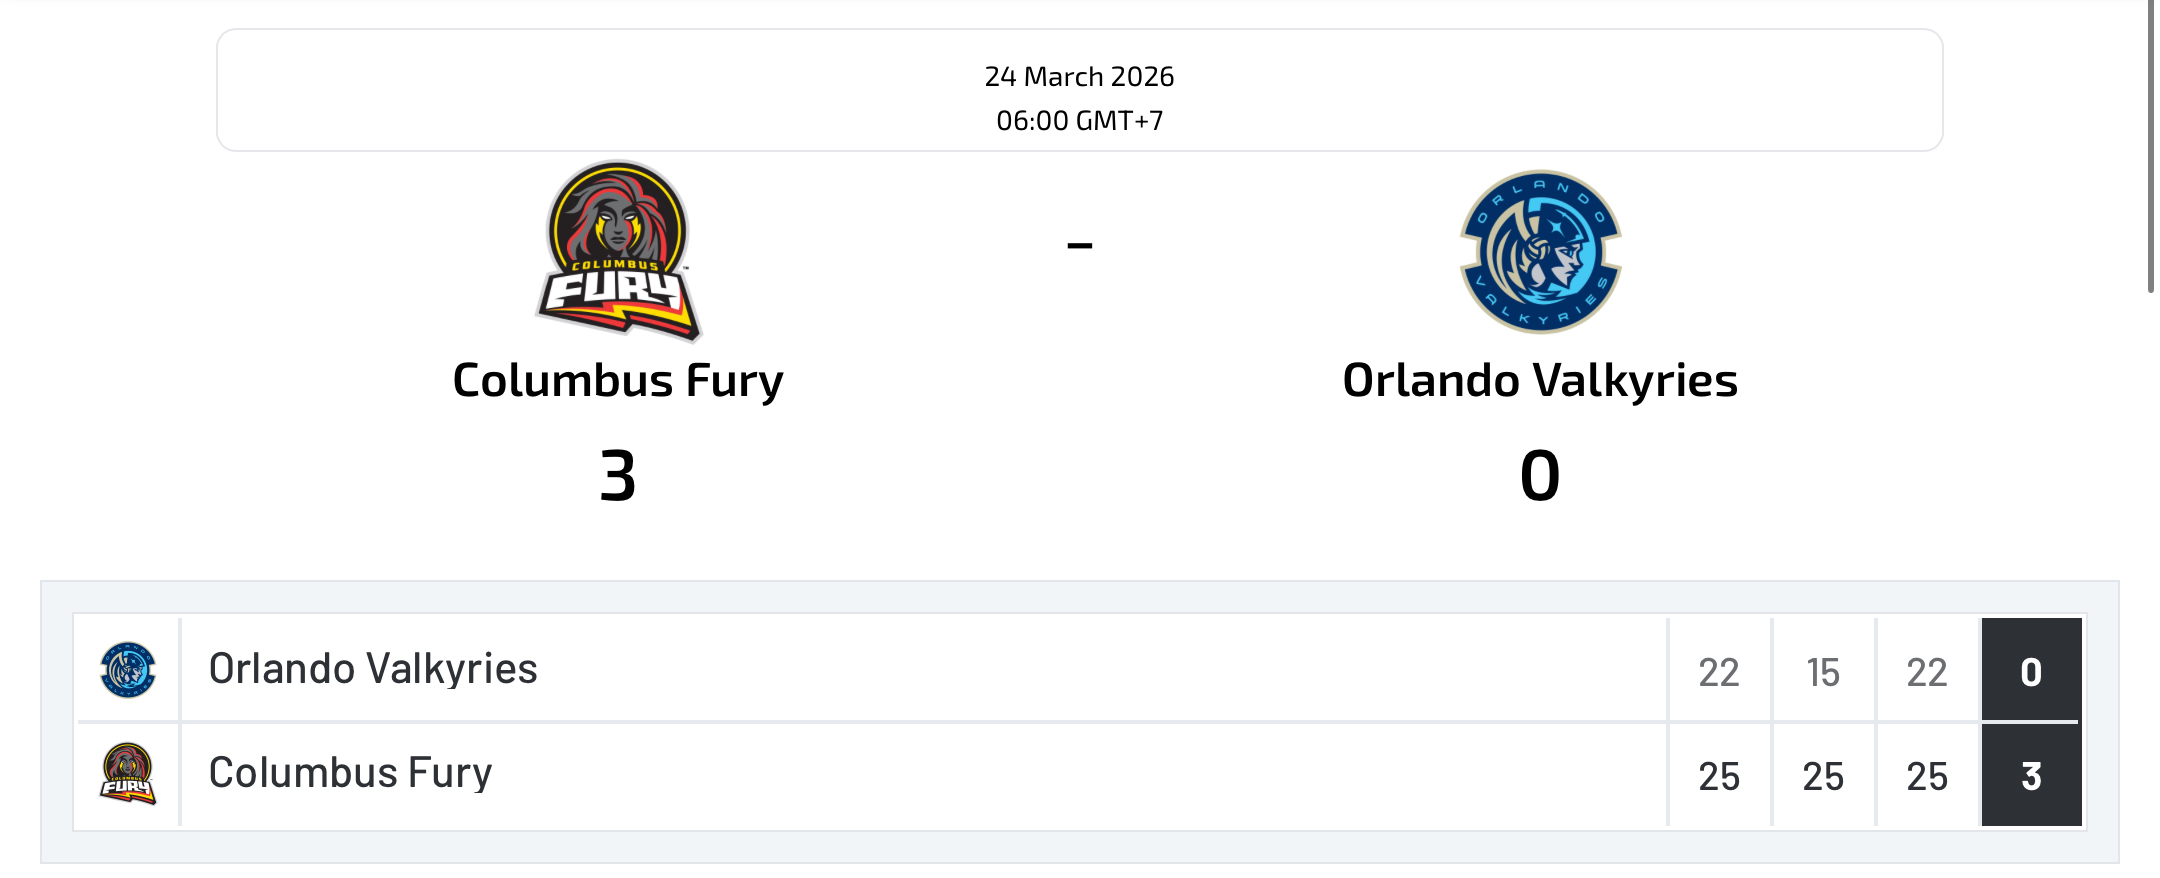The width and height of the screenshot is (2160, 878).
Task: Click small Orlando Valkyries logo in table
Action: click(128, 669)
